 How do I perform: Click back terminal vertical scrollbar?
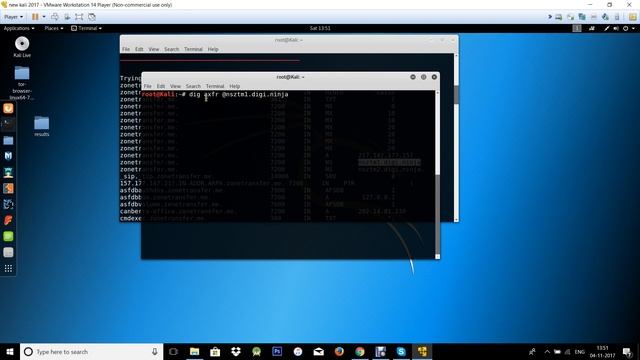(456, 138)
